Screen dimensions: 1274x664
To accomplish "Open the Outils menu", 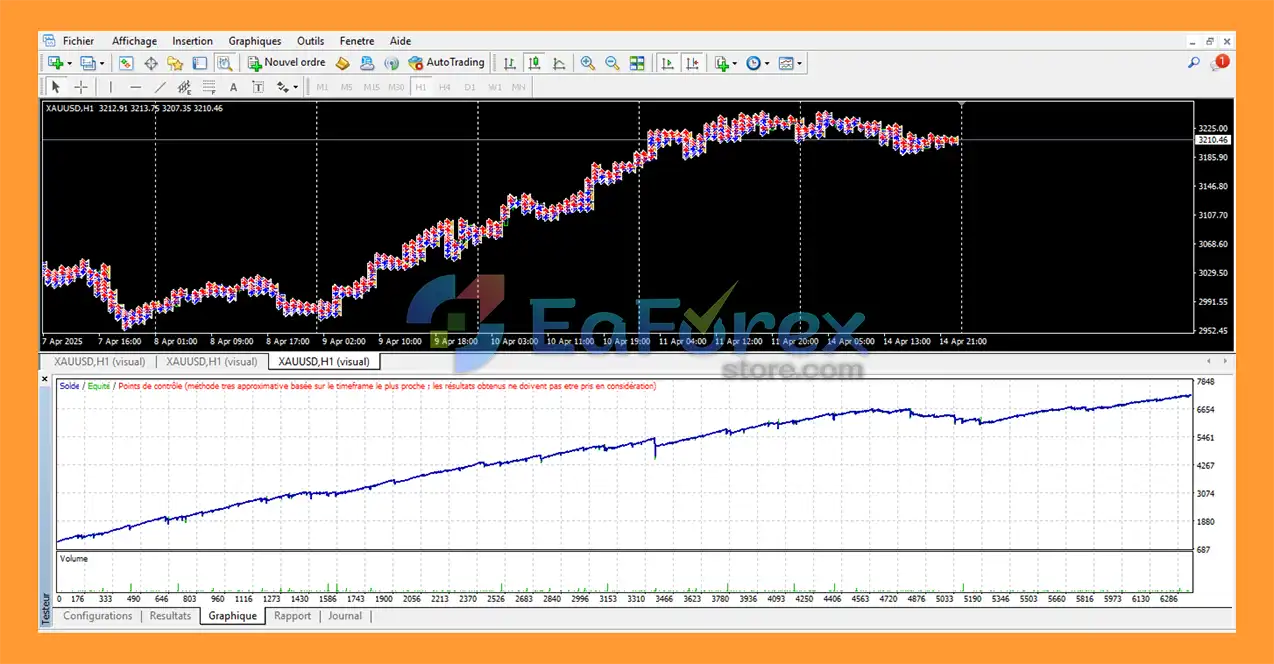I will pos(310,41).
